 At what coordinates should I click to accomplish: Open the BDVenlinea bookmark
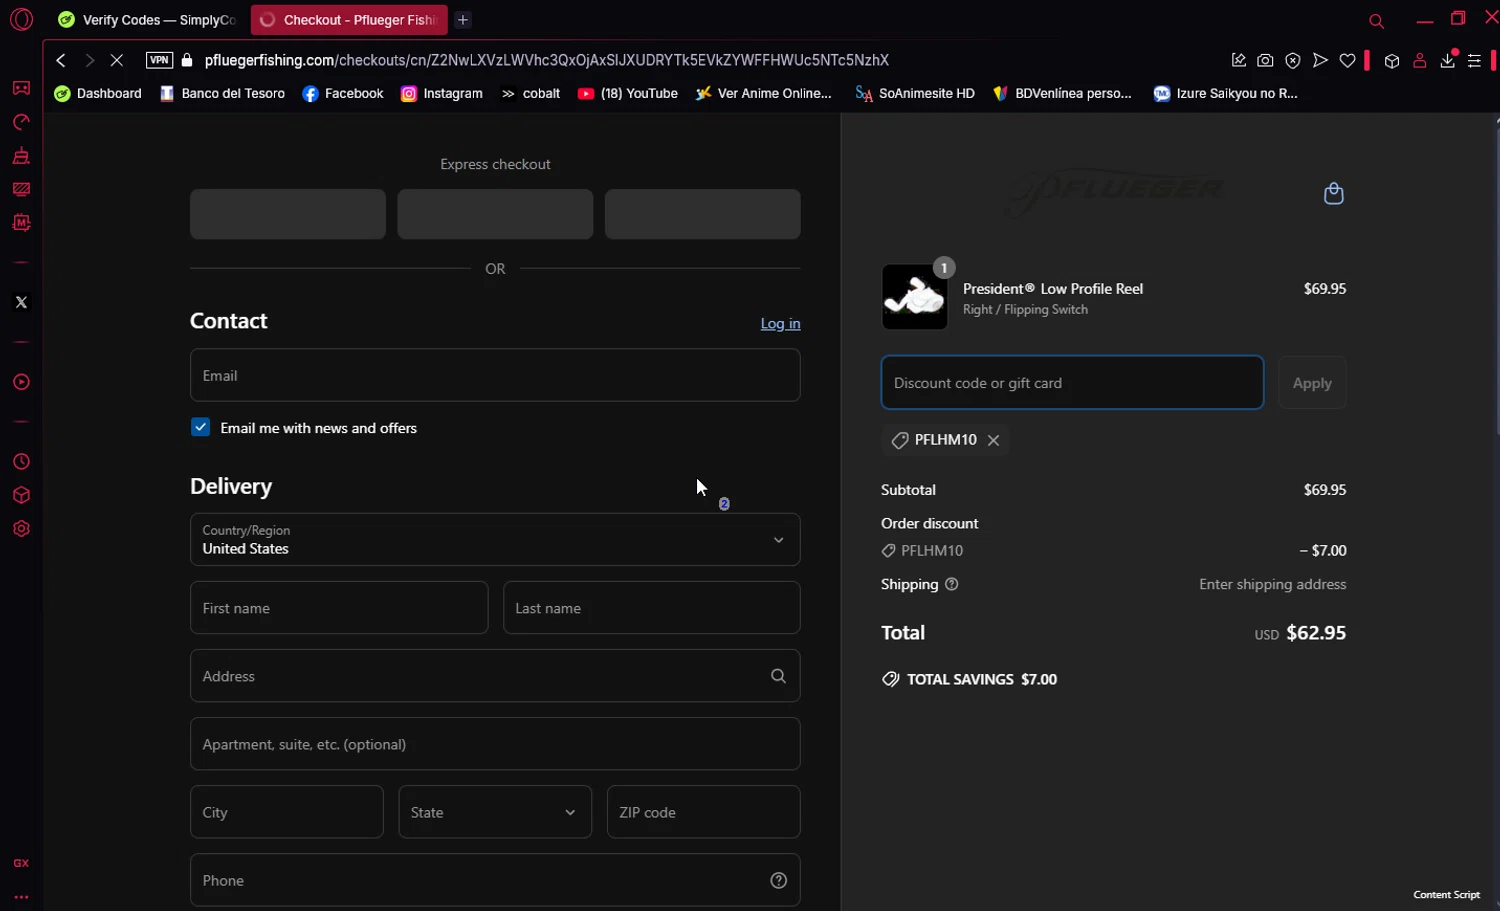[x=1062, y=93]
